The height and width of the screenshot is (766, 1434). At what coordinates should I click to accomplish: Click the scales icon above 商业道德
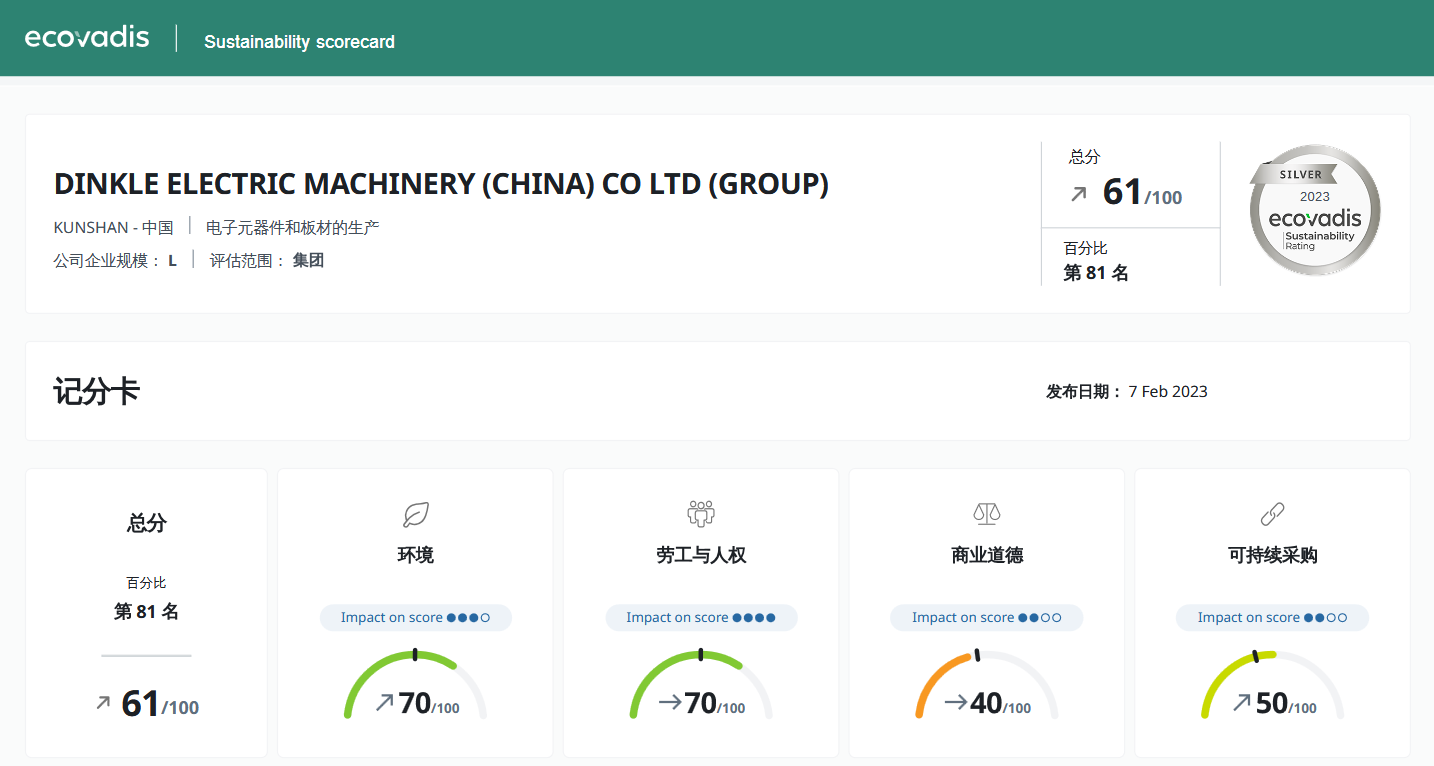pos(987,514)
